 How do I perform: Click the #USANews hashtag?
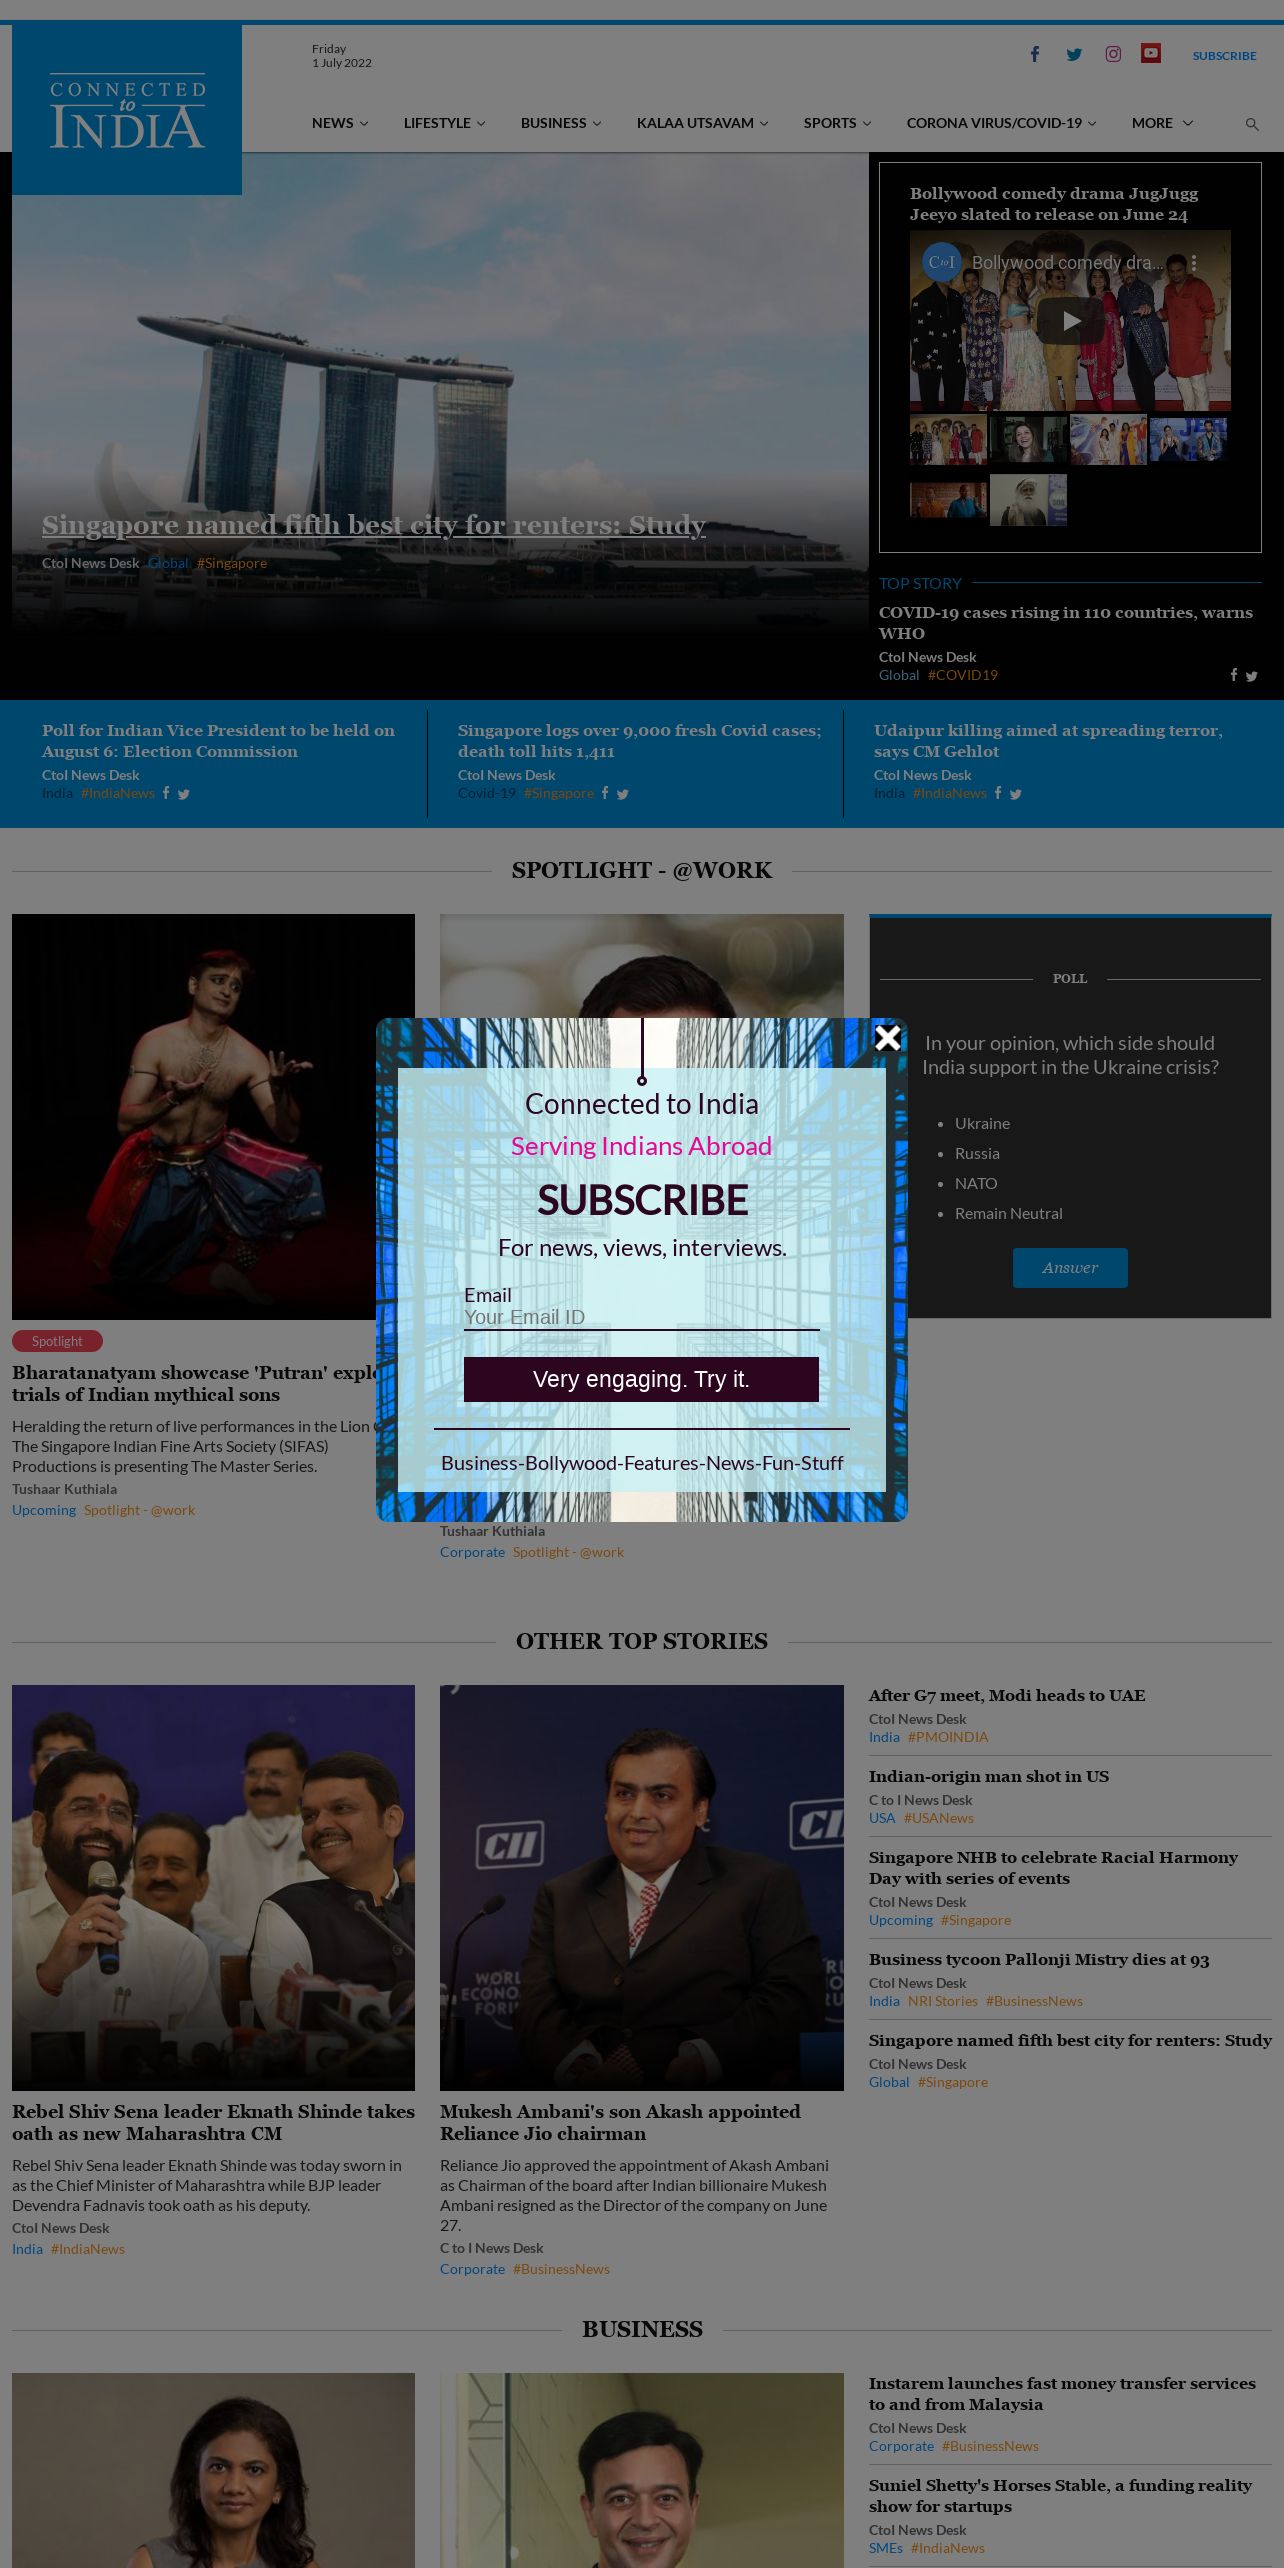click(x=939, y=1818)
